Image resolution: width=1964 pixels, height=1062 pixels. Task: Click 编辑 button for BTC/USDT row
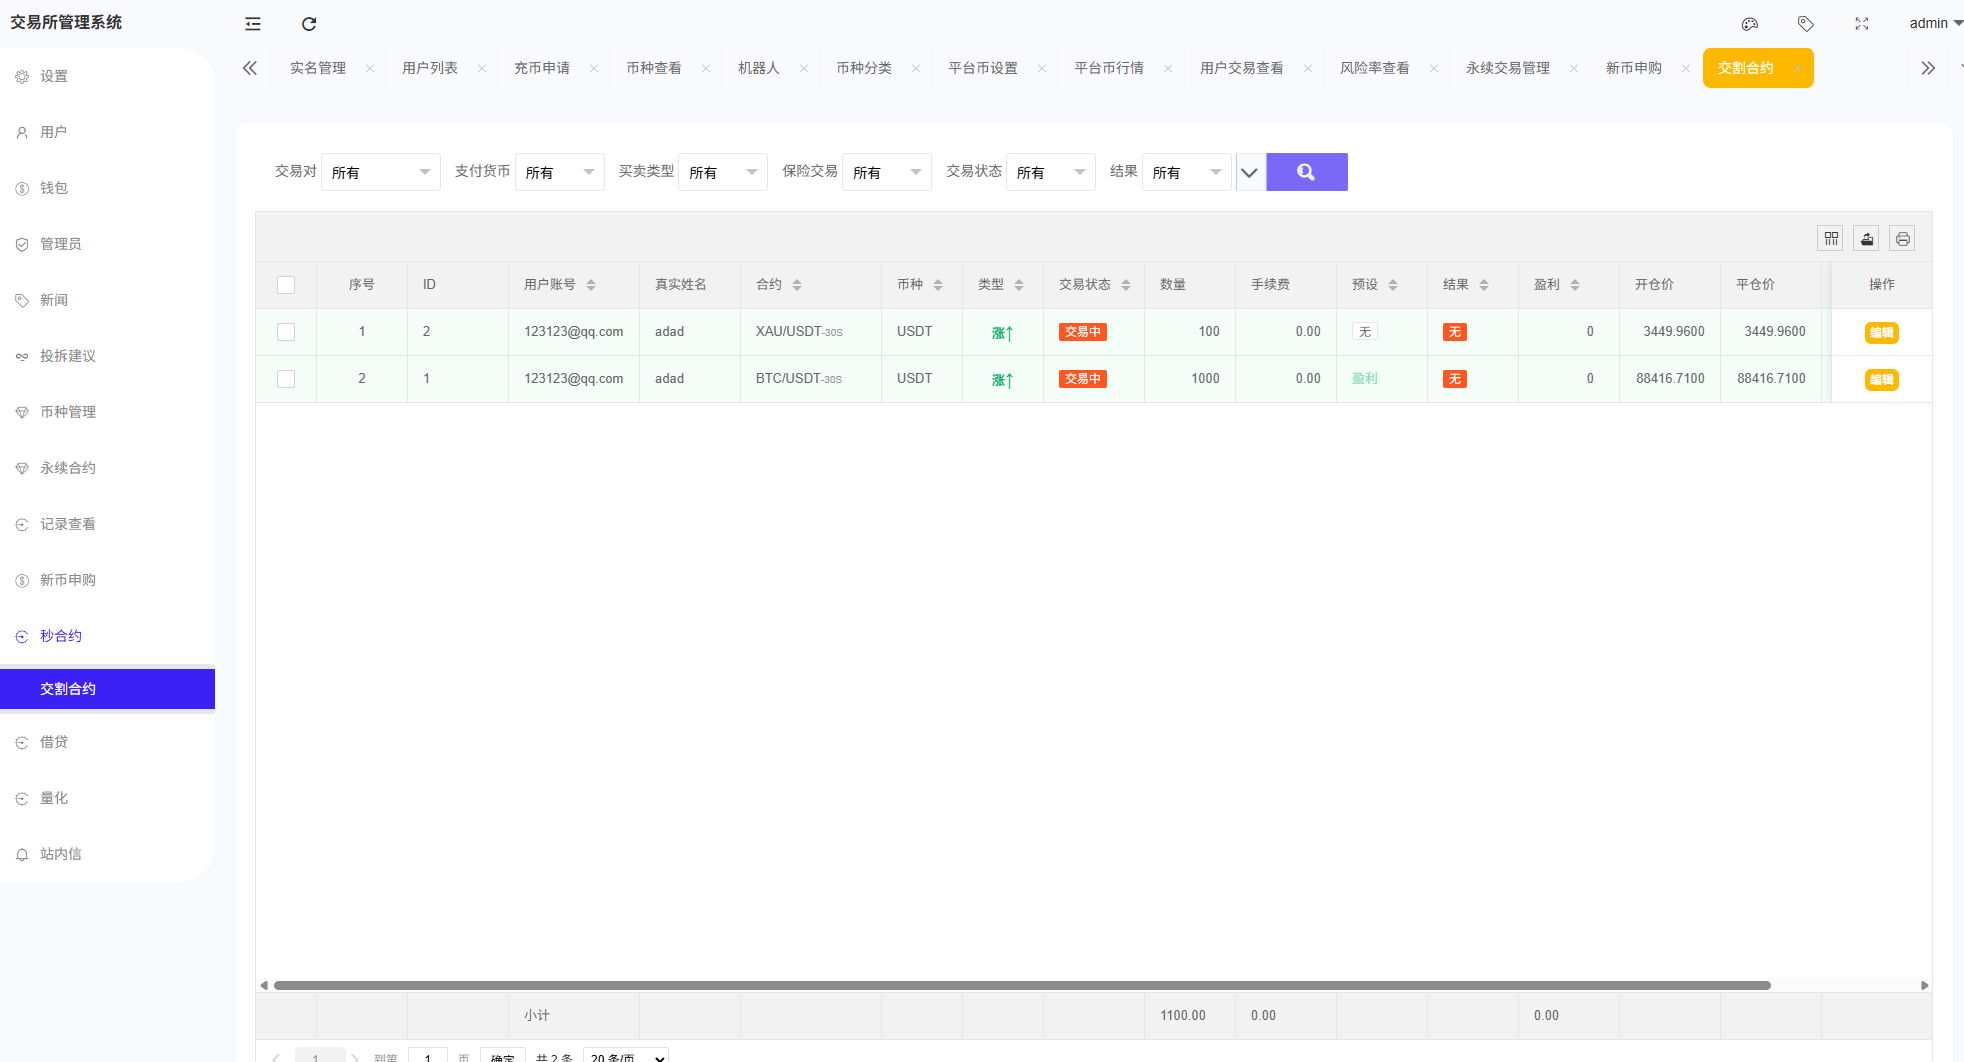click(x=1881, y=380)
